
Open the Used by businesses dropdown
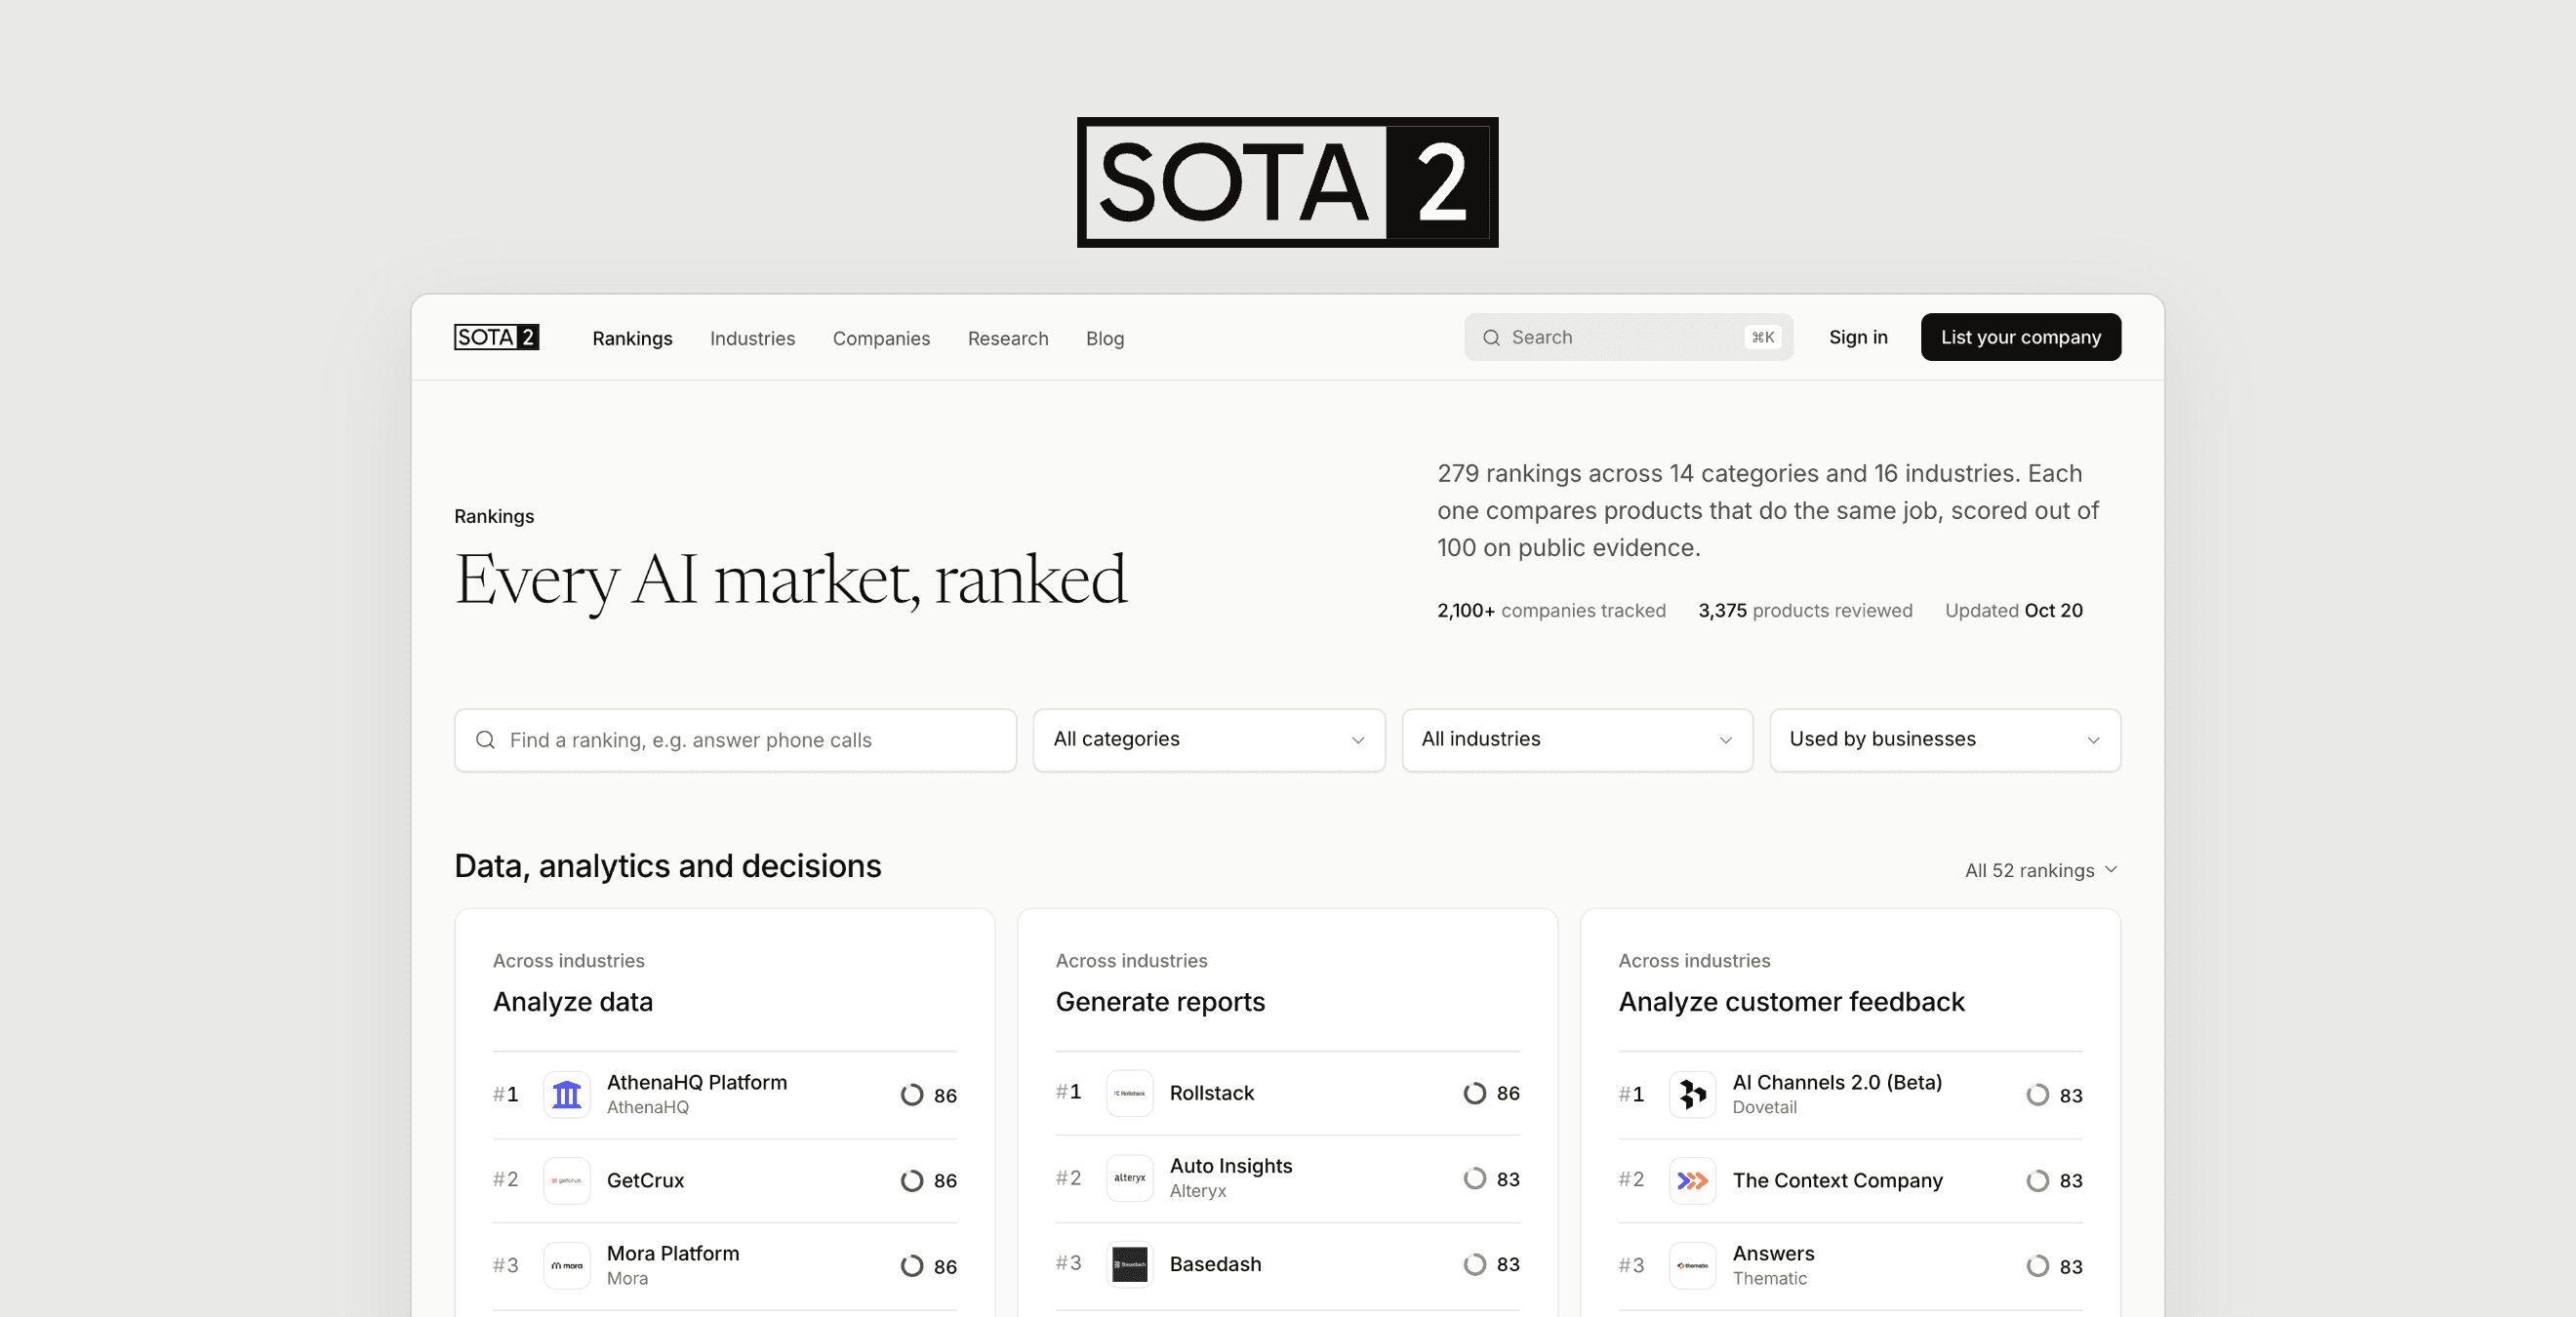coord(1945,739)
